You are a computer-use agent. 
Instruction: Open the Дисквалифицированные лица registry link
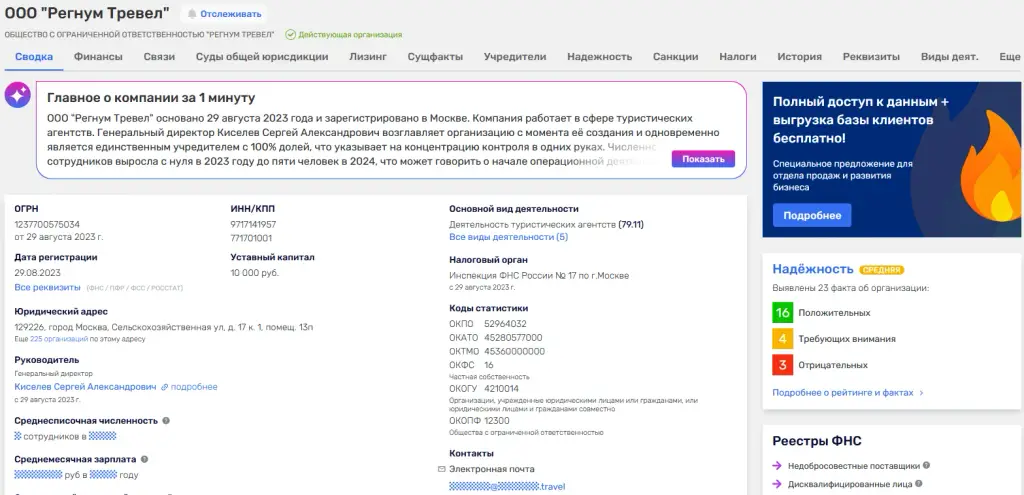(850, 485)
